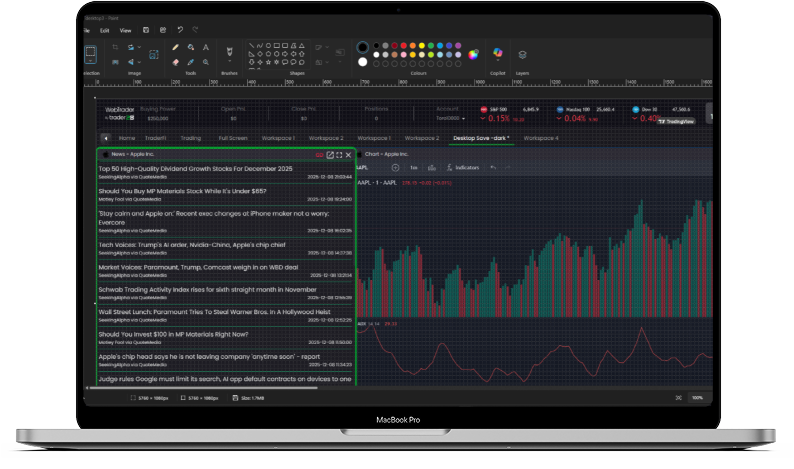794x469 pixels.
Task: Click the Indicators button on the chart
Action: [462, 168]
